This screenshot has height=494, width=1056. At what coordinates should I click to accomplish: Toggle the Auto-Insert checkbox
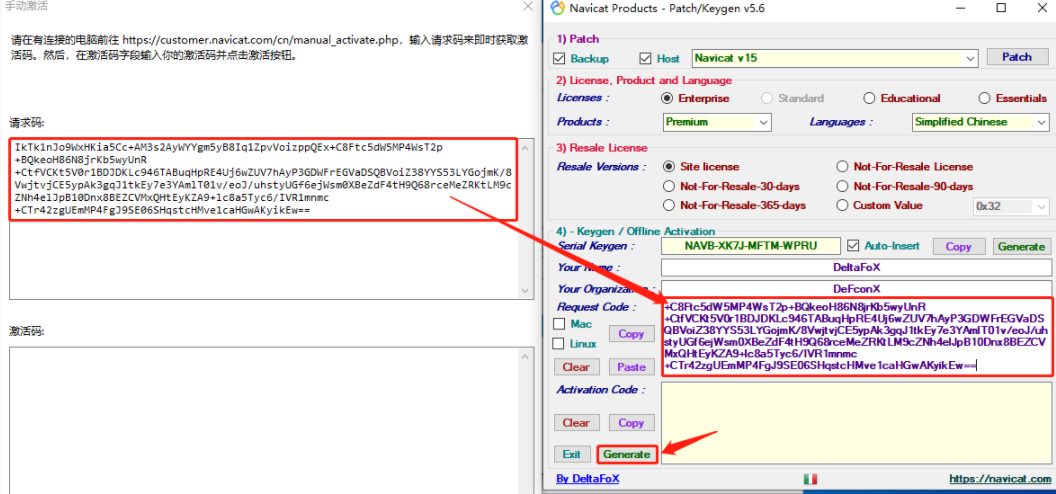point(853,246)
